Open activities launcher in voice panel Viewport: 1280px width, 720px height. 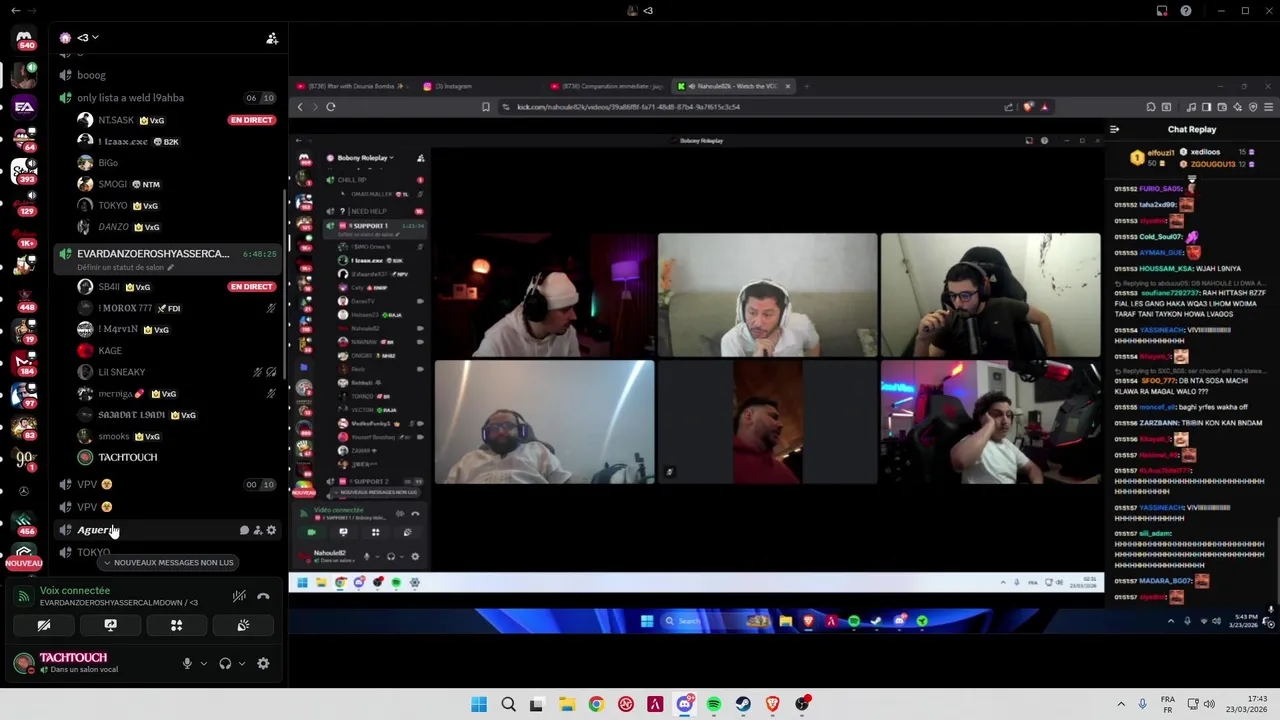[176, 625]
